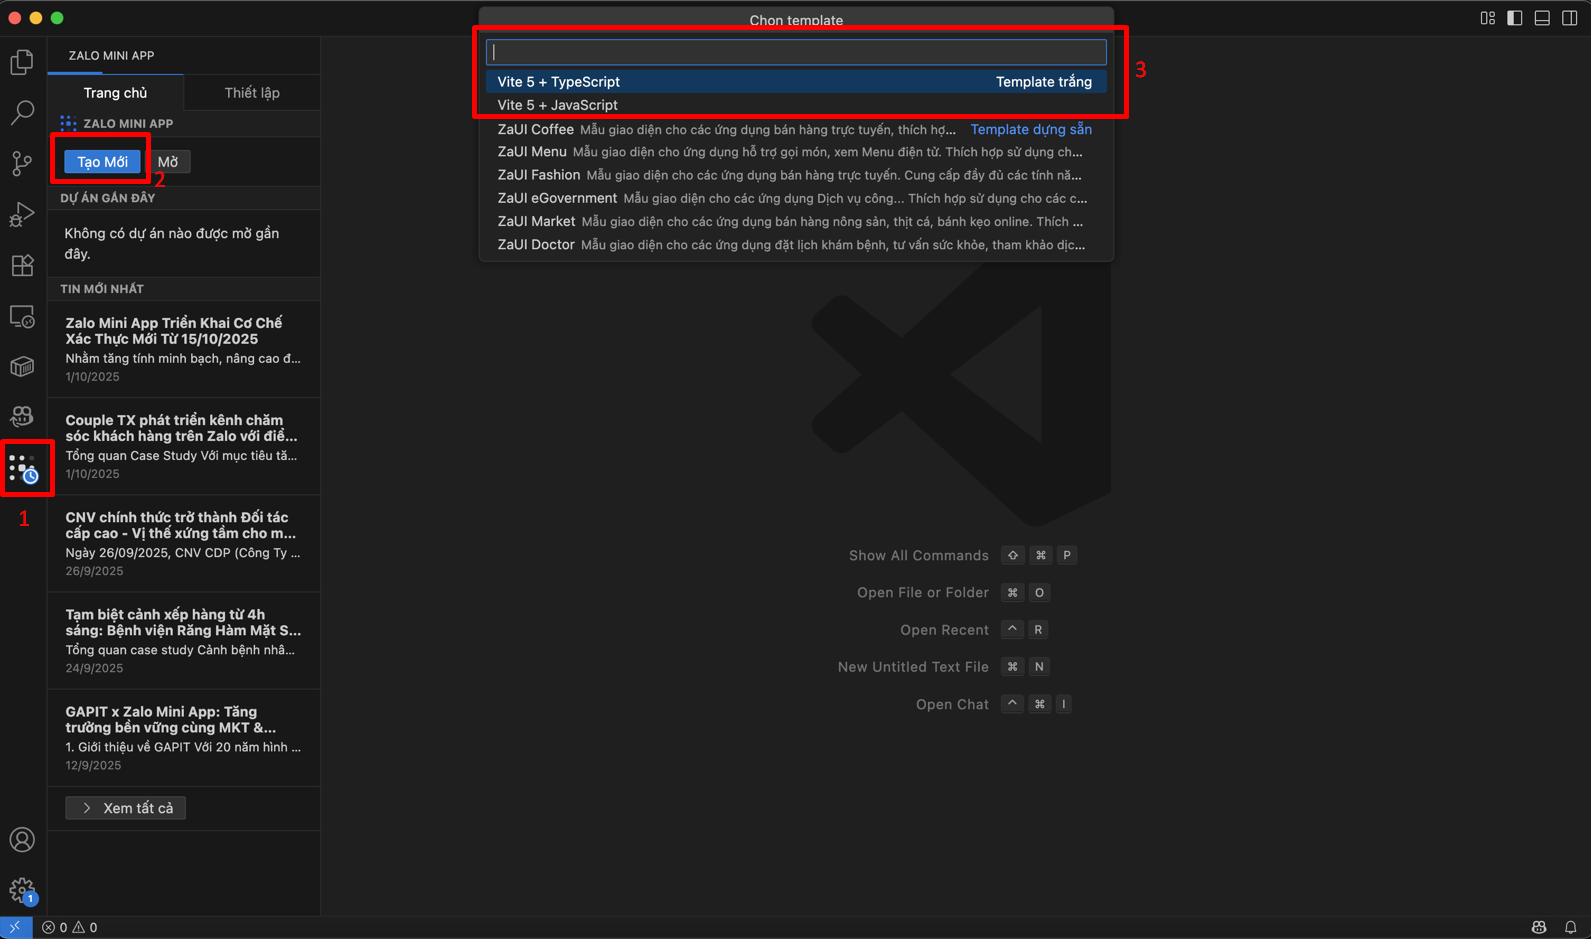Open Source Control view icon
Viewport: 1591px width, 939px height.
point(22,163)
